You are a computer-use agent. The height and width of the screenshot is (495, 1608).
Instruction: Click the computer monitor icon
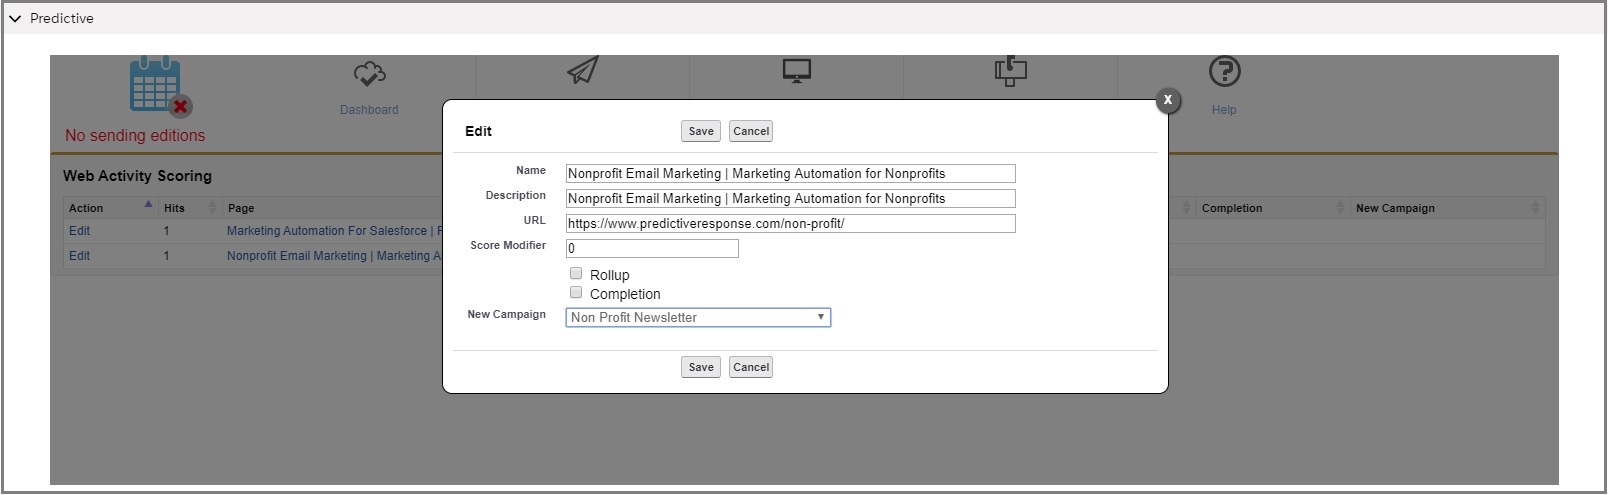796,71
